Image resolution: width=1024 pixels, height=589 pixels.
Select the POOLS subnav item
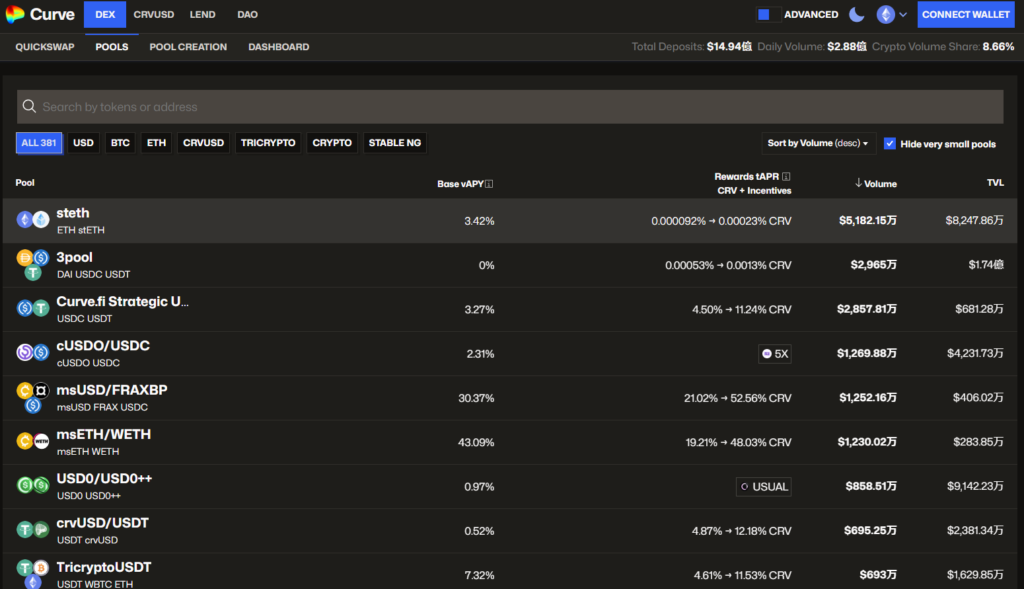(x=112, y=47)
